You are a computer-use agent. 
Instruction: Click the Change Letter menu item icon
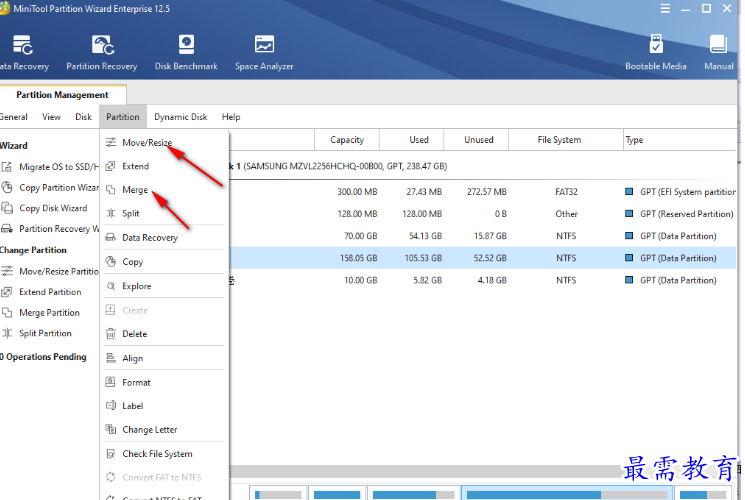tap(111, 429)
